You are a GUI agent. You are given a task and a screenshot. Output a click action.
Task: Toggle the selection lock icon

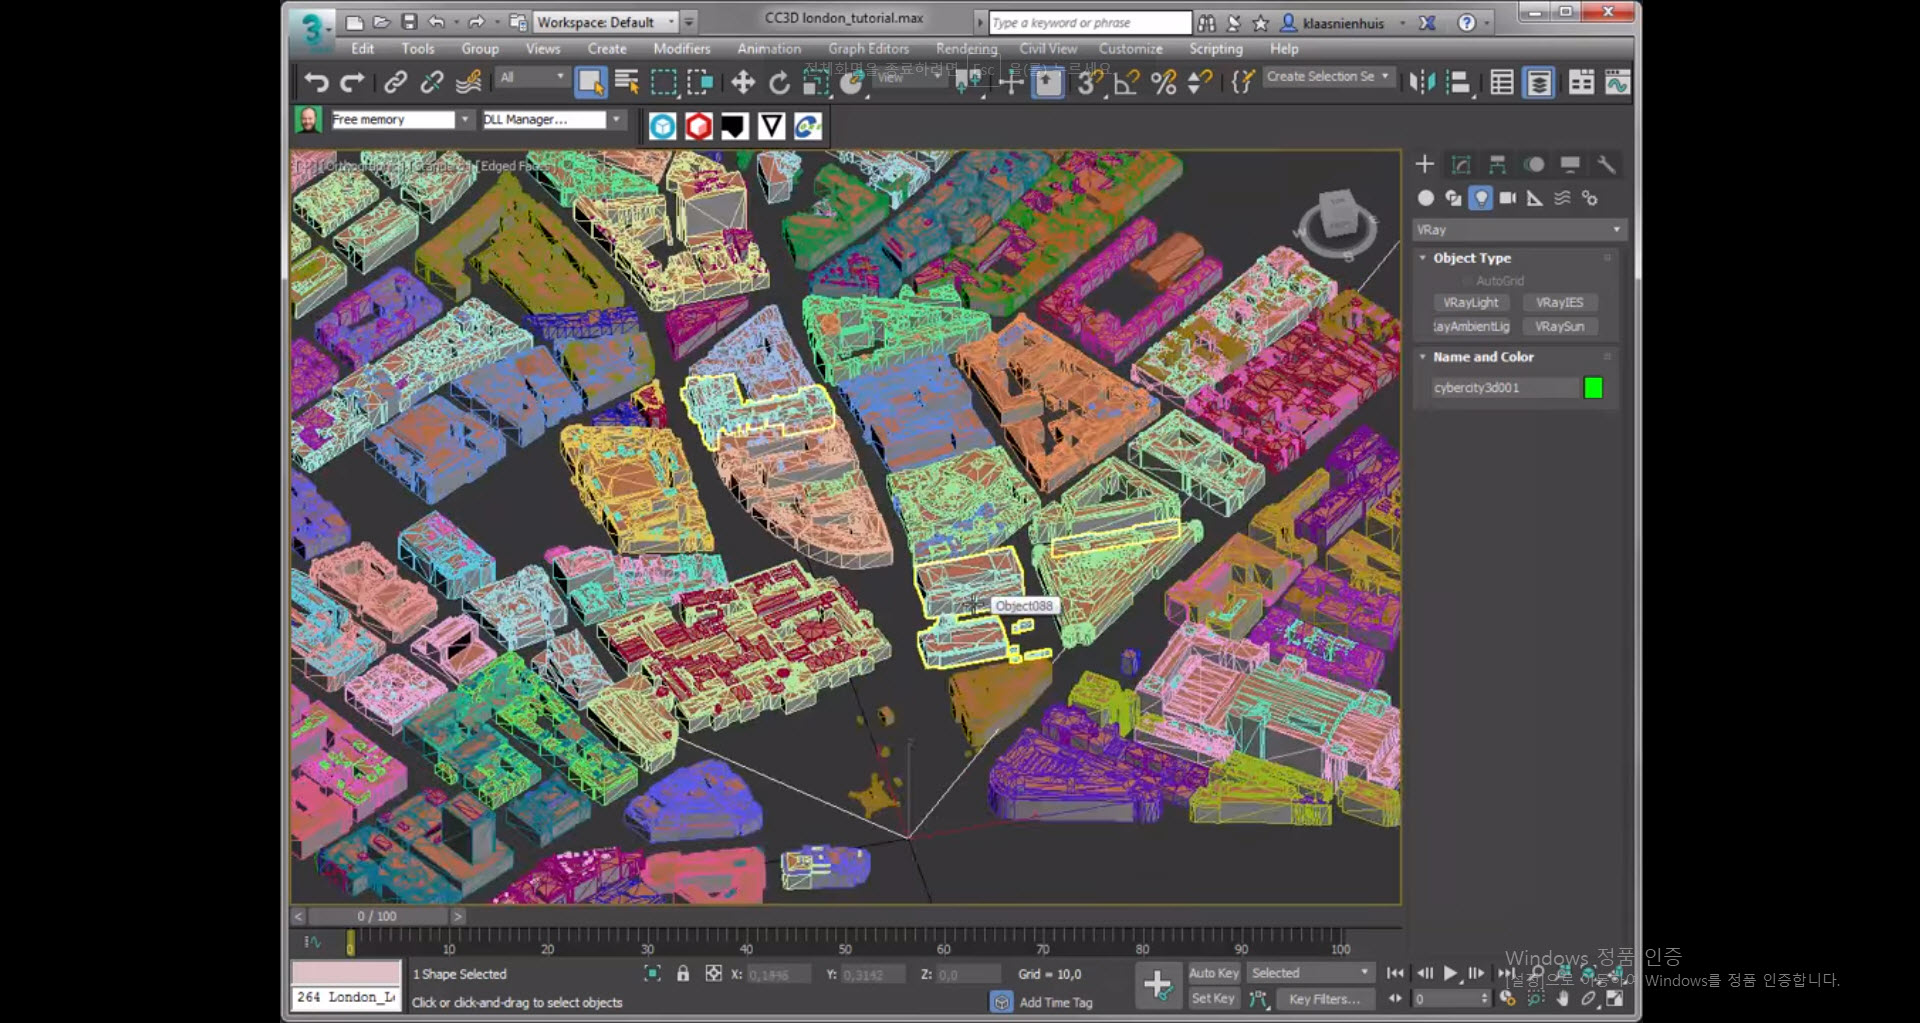click(683, 974)
